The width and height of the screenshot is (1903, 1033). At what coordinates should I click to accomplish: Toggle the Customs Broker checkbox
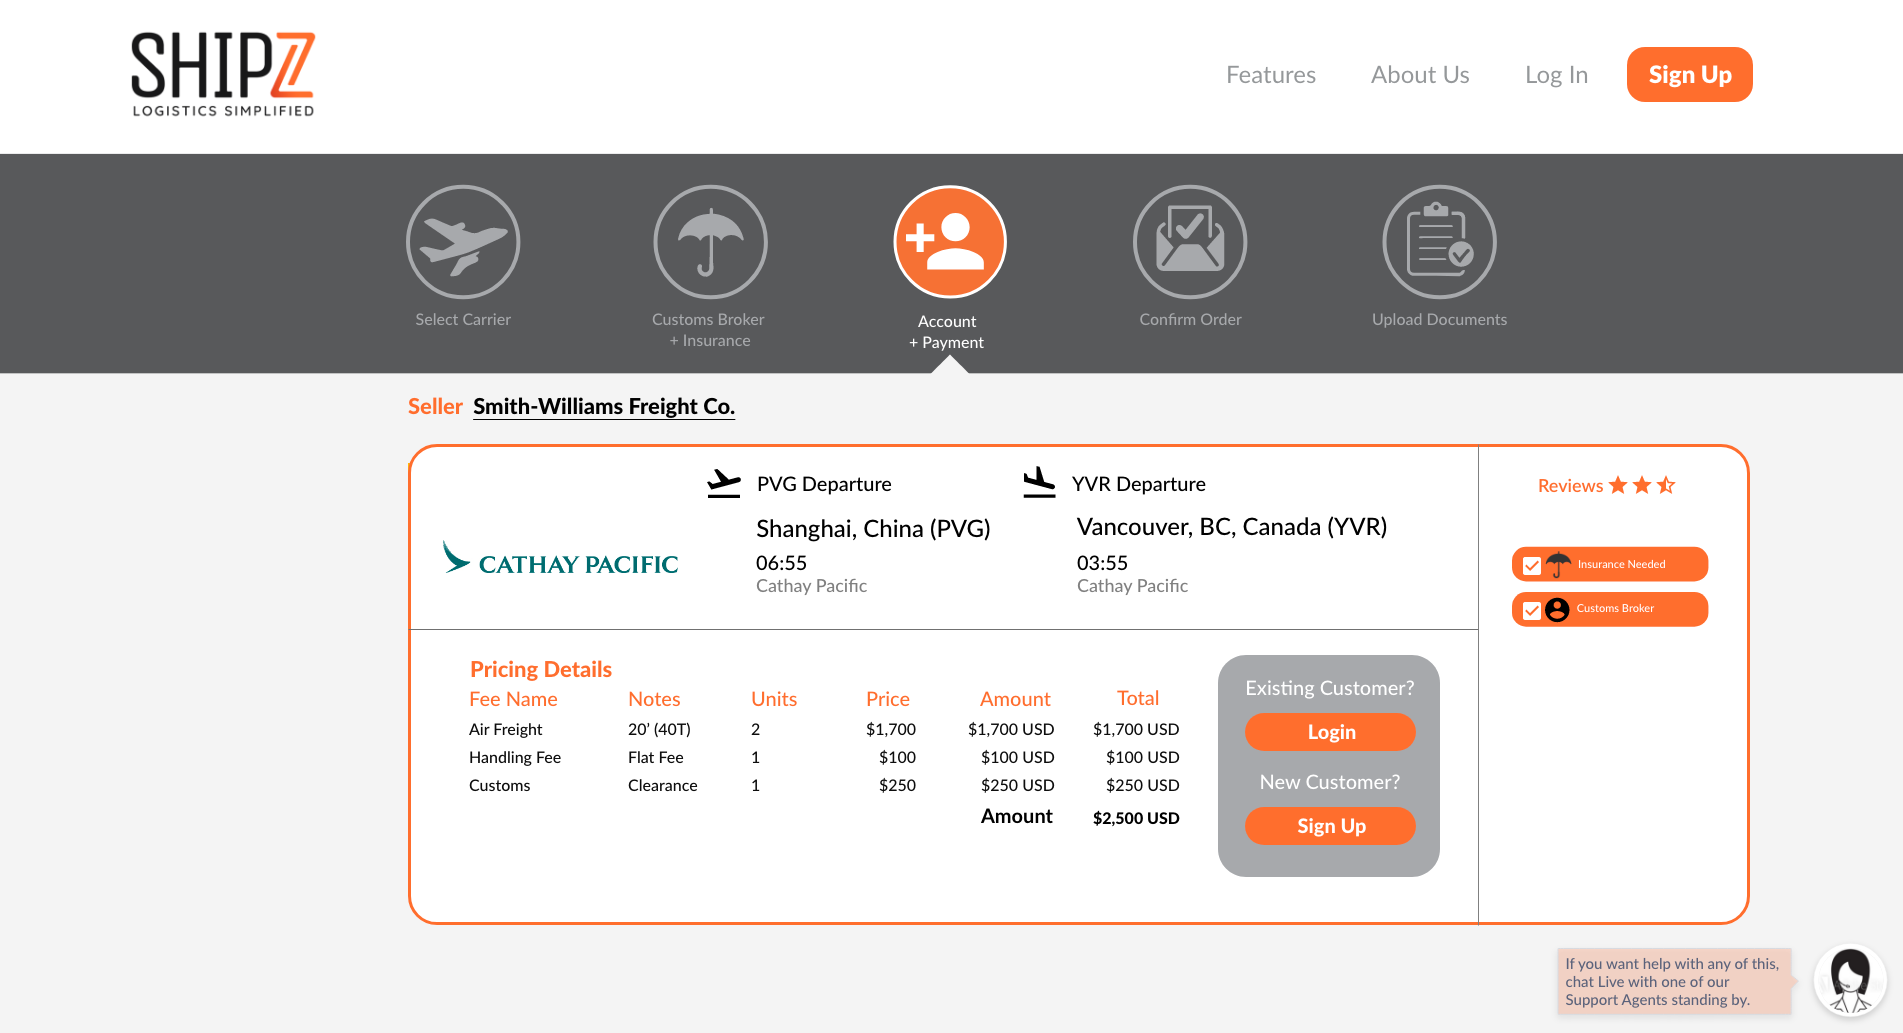[x=1532, y=610]
